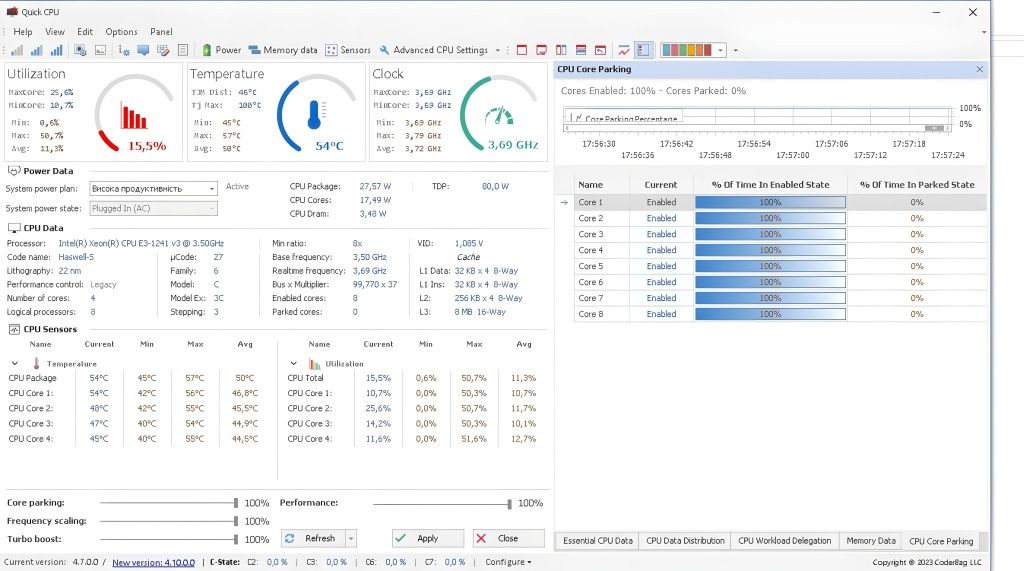The height and width of the screenshot is (571, 1024).
Task: Open the Help menu
Action: point(23,31)
